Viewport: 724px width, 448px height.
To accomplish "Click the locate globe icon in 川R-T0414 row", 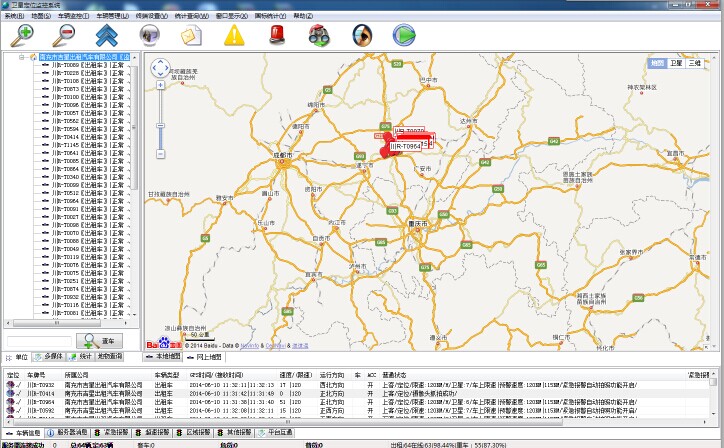I will [10, 394].
